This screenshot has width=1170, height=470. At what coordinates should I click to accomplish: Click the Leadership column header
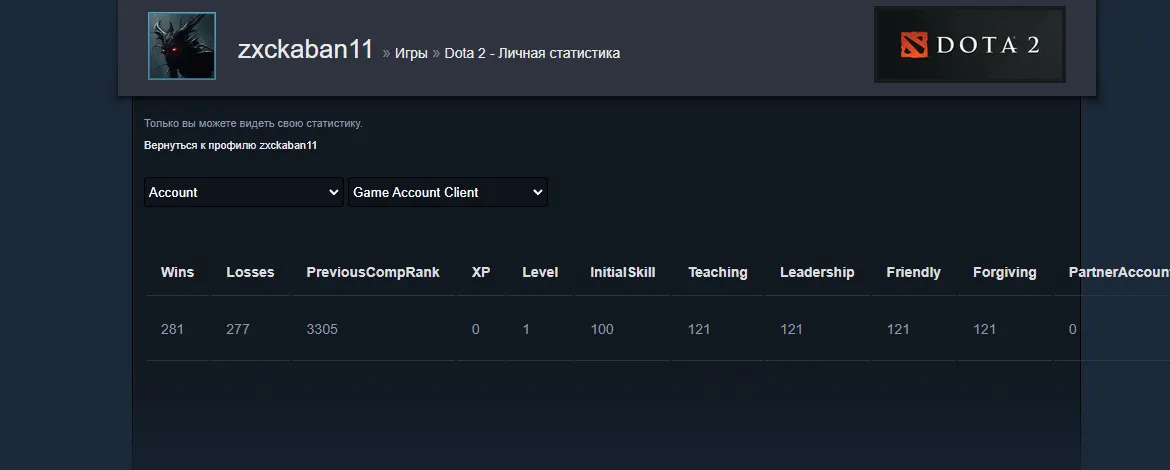[817, 272]
